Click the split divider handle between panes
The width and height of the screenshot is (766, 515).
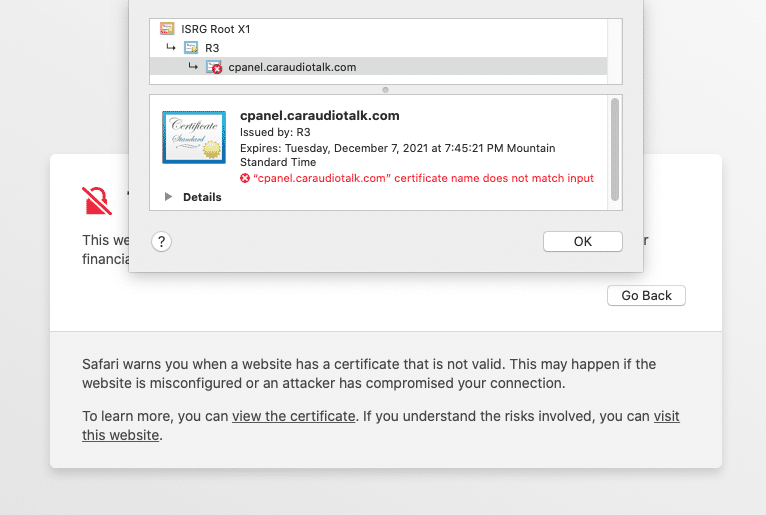[385, 90]
